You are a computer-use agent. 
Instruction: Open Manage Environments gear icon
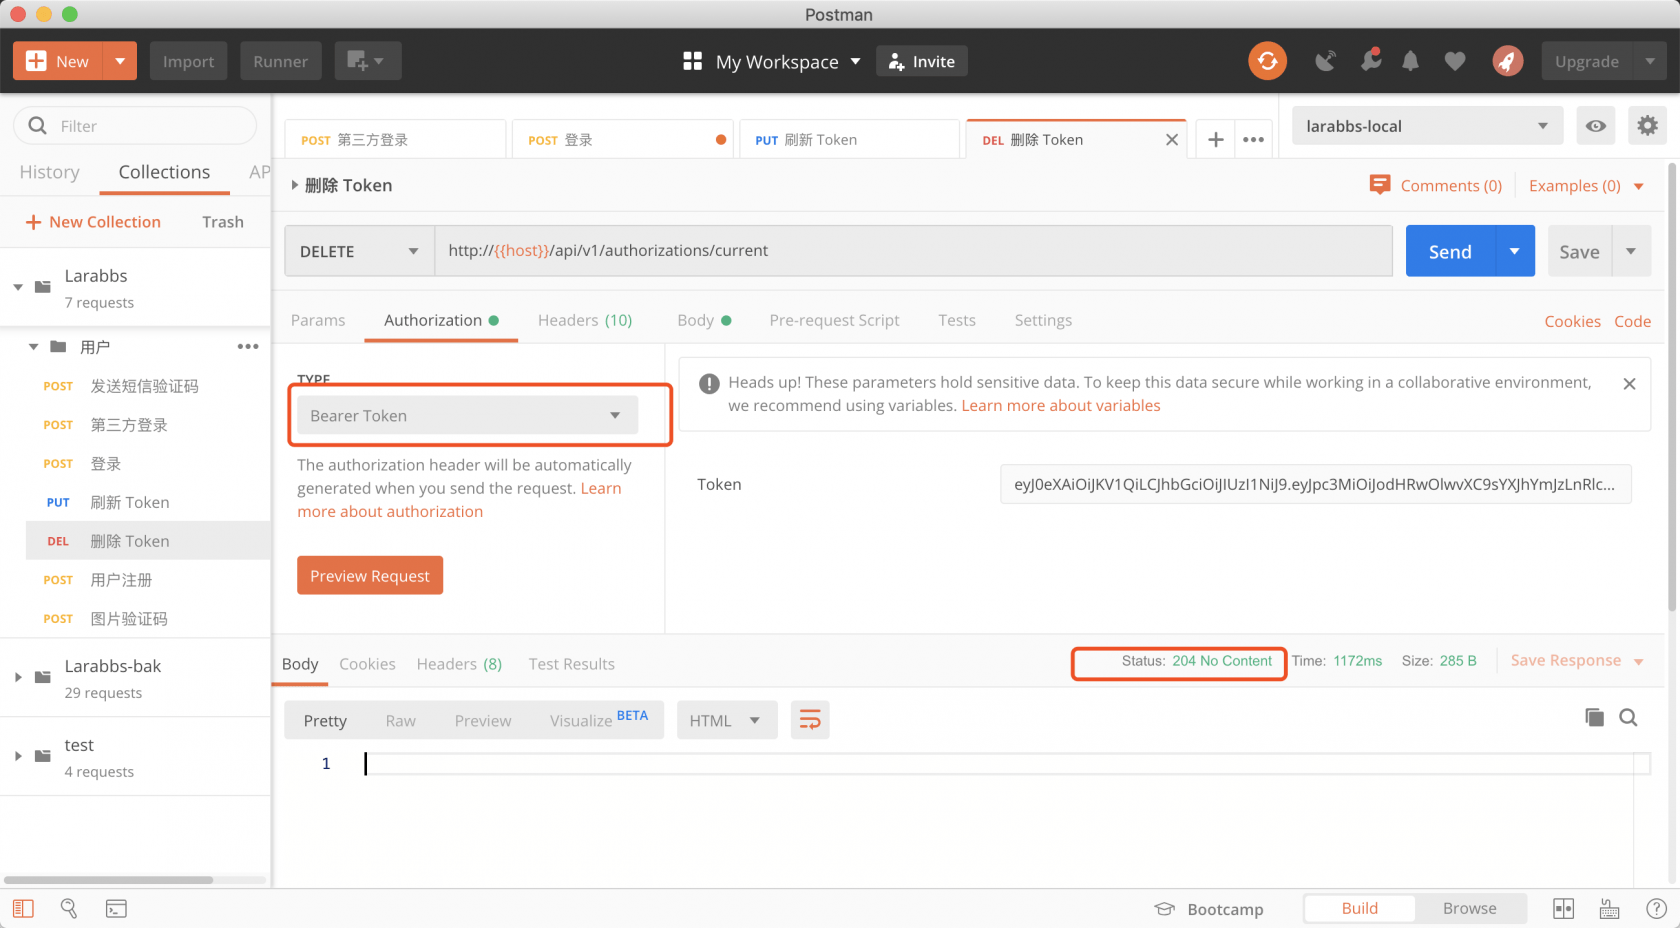click(1647, 126)
